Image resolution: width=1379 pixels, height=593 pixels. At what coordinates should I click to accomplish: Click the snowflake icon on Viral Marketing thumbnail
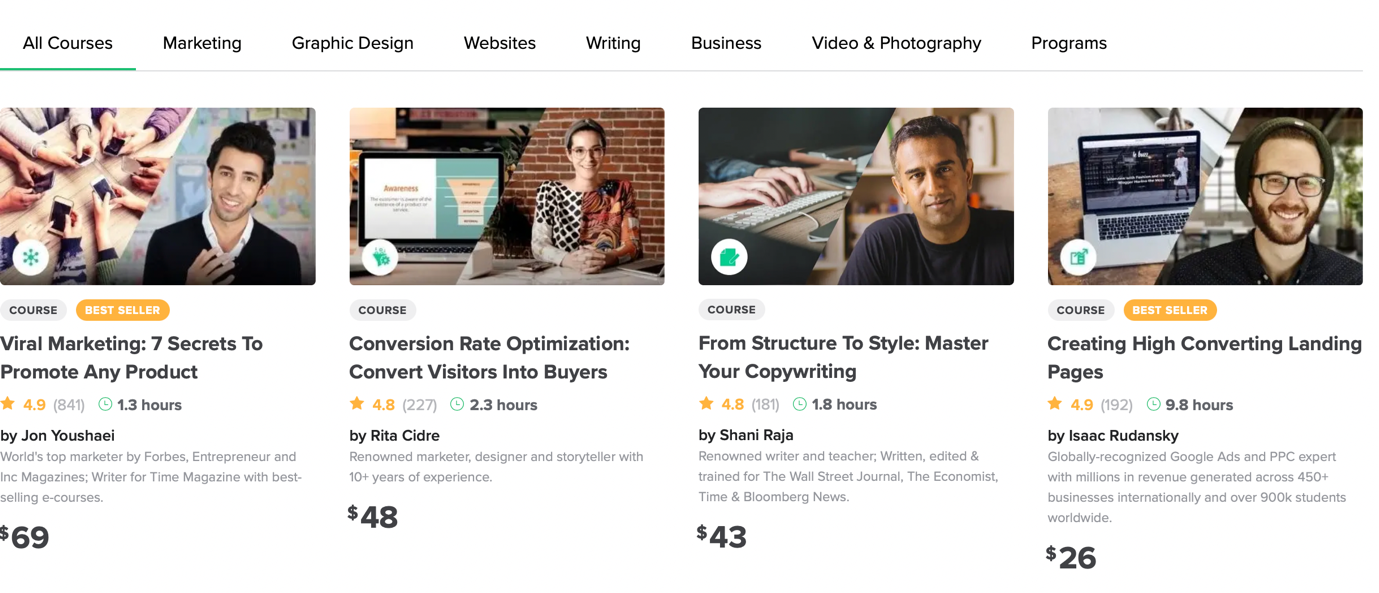tap(31, 258)
